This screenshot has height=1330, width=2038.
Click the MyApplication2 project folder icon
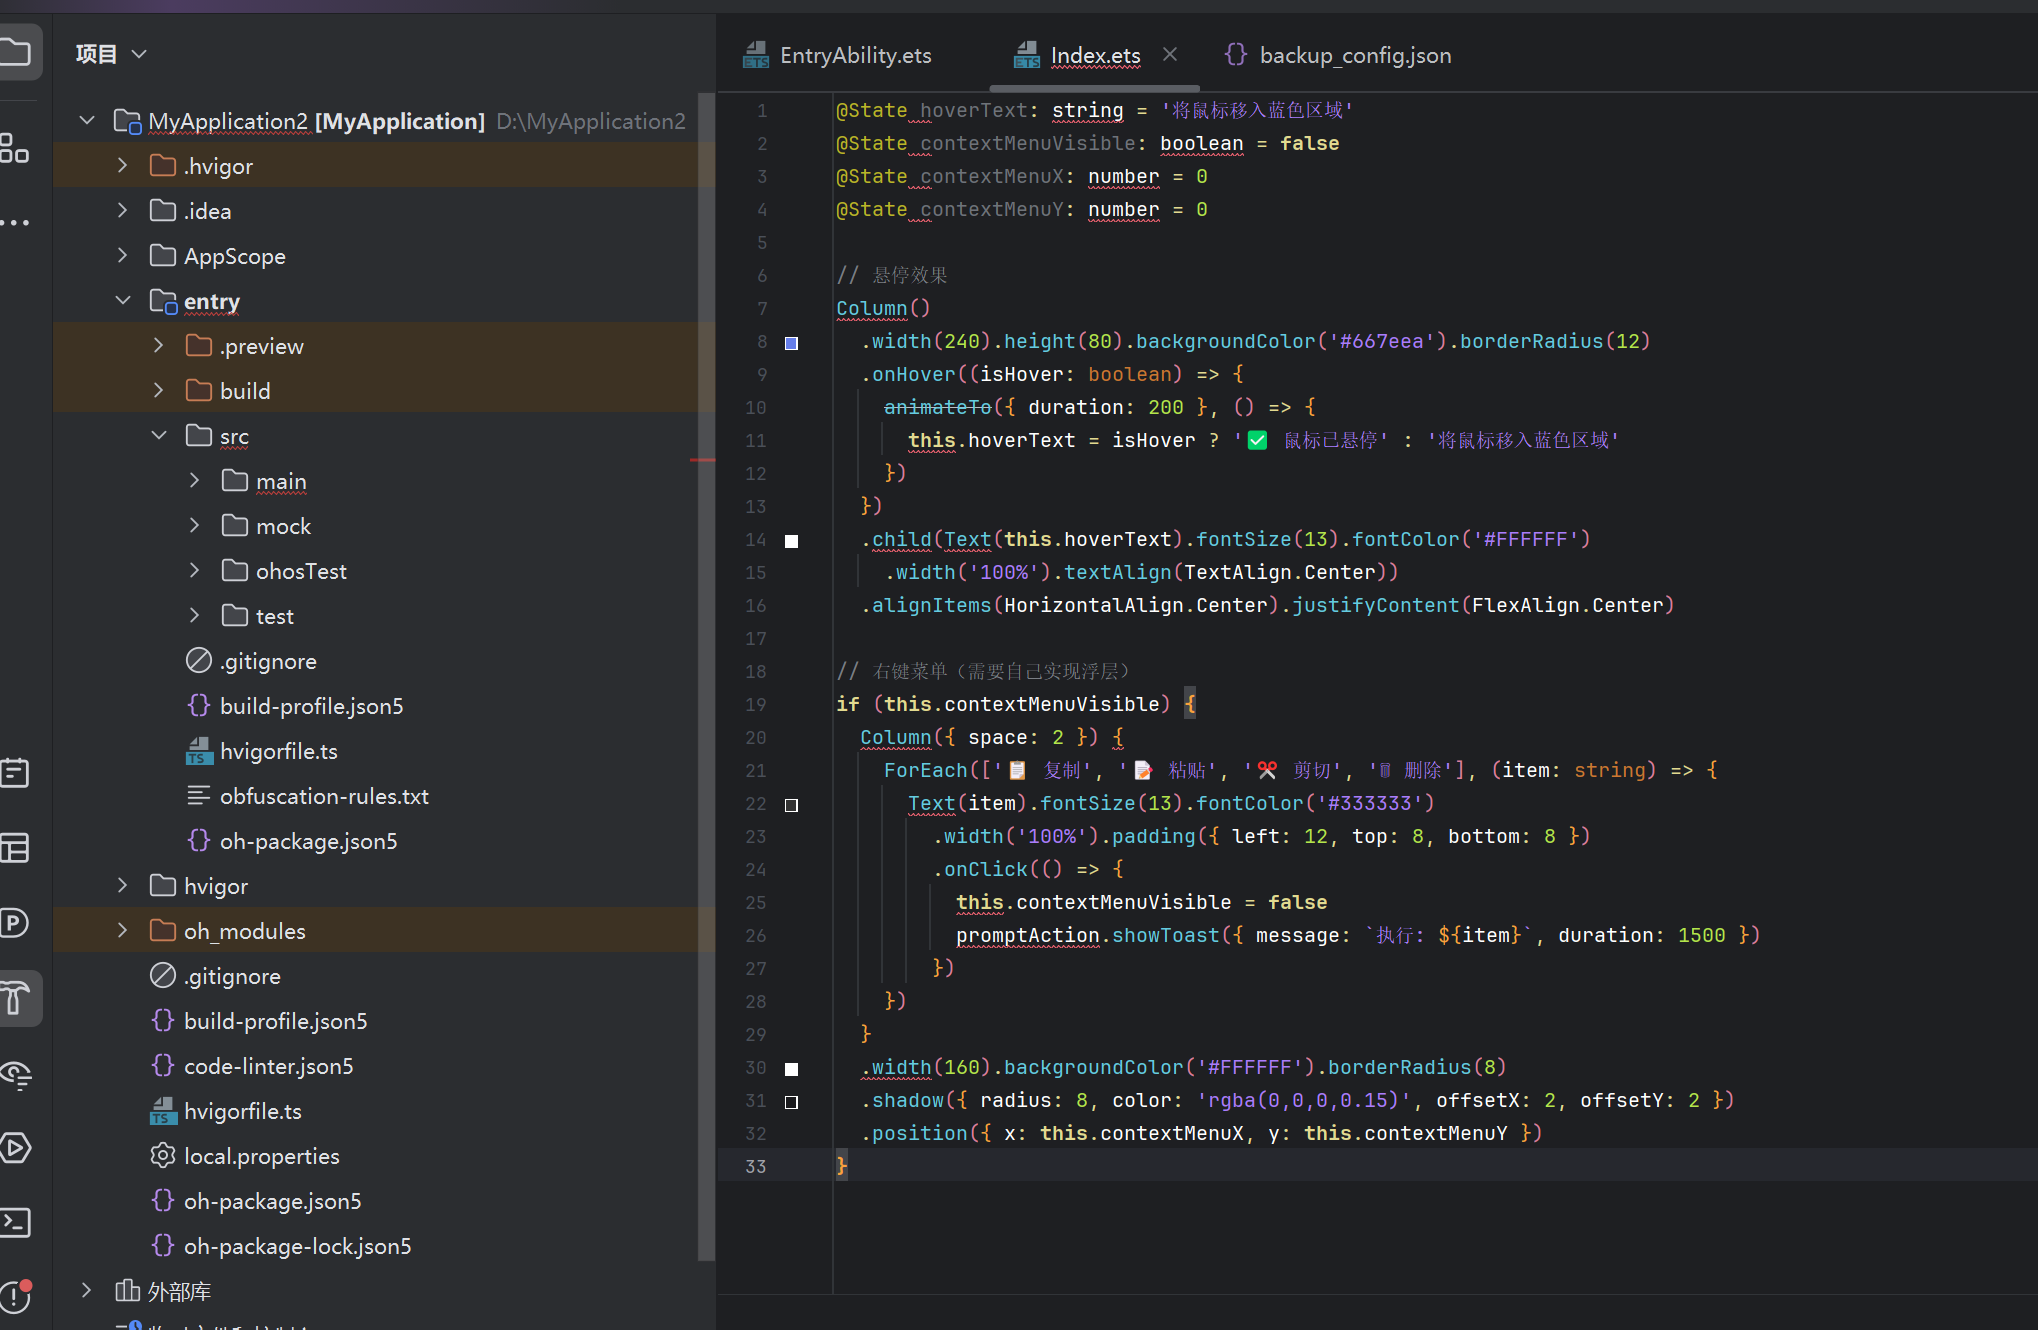tap(127, 120)
